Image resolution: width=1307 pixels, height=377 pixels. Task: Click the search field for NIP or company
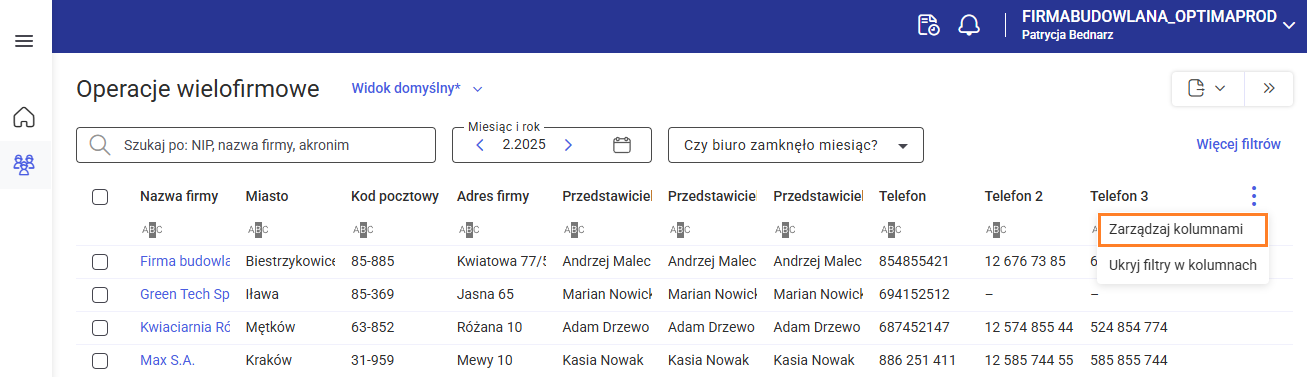coord(256,145)
